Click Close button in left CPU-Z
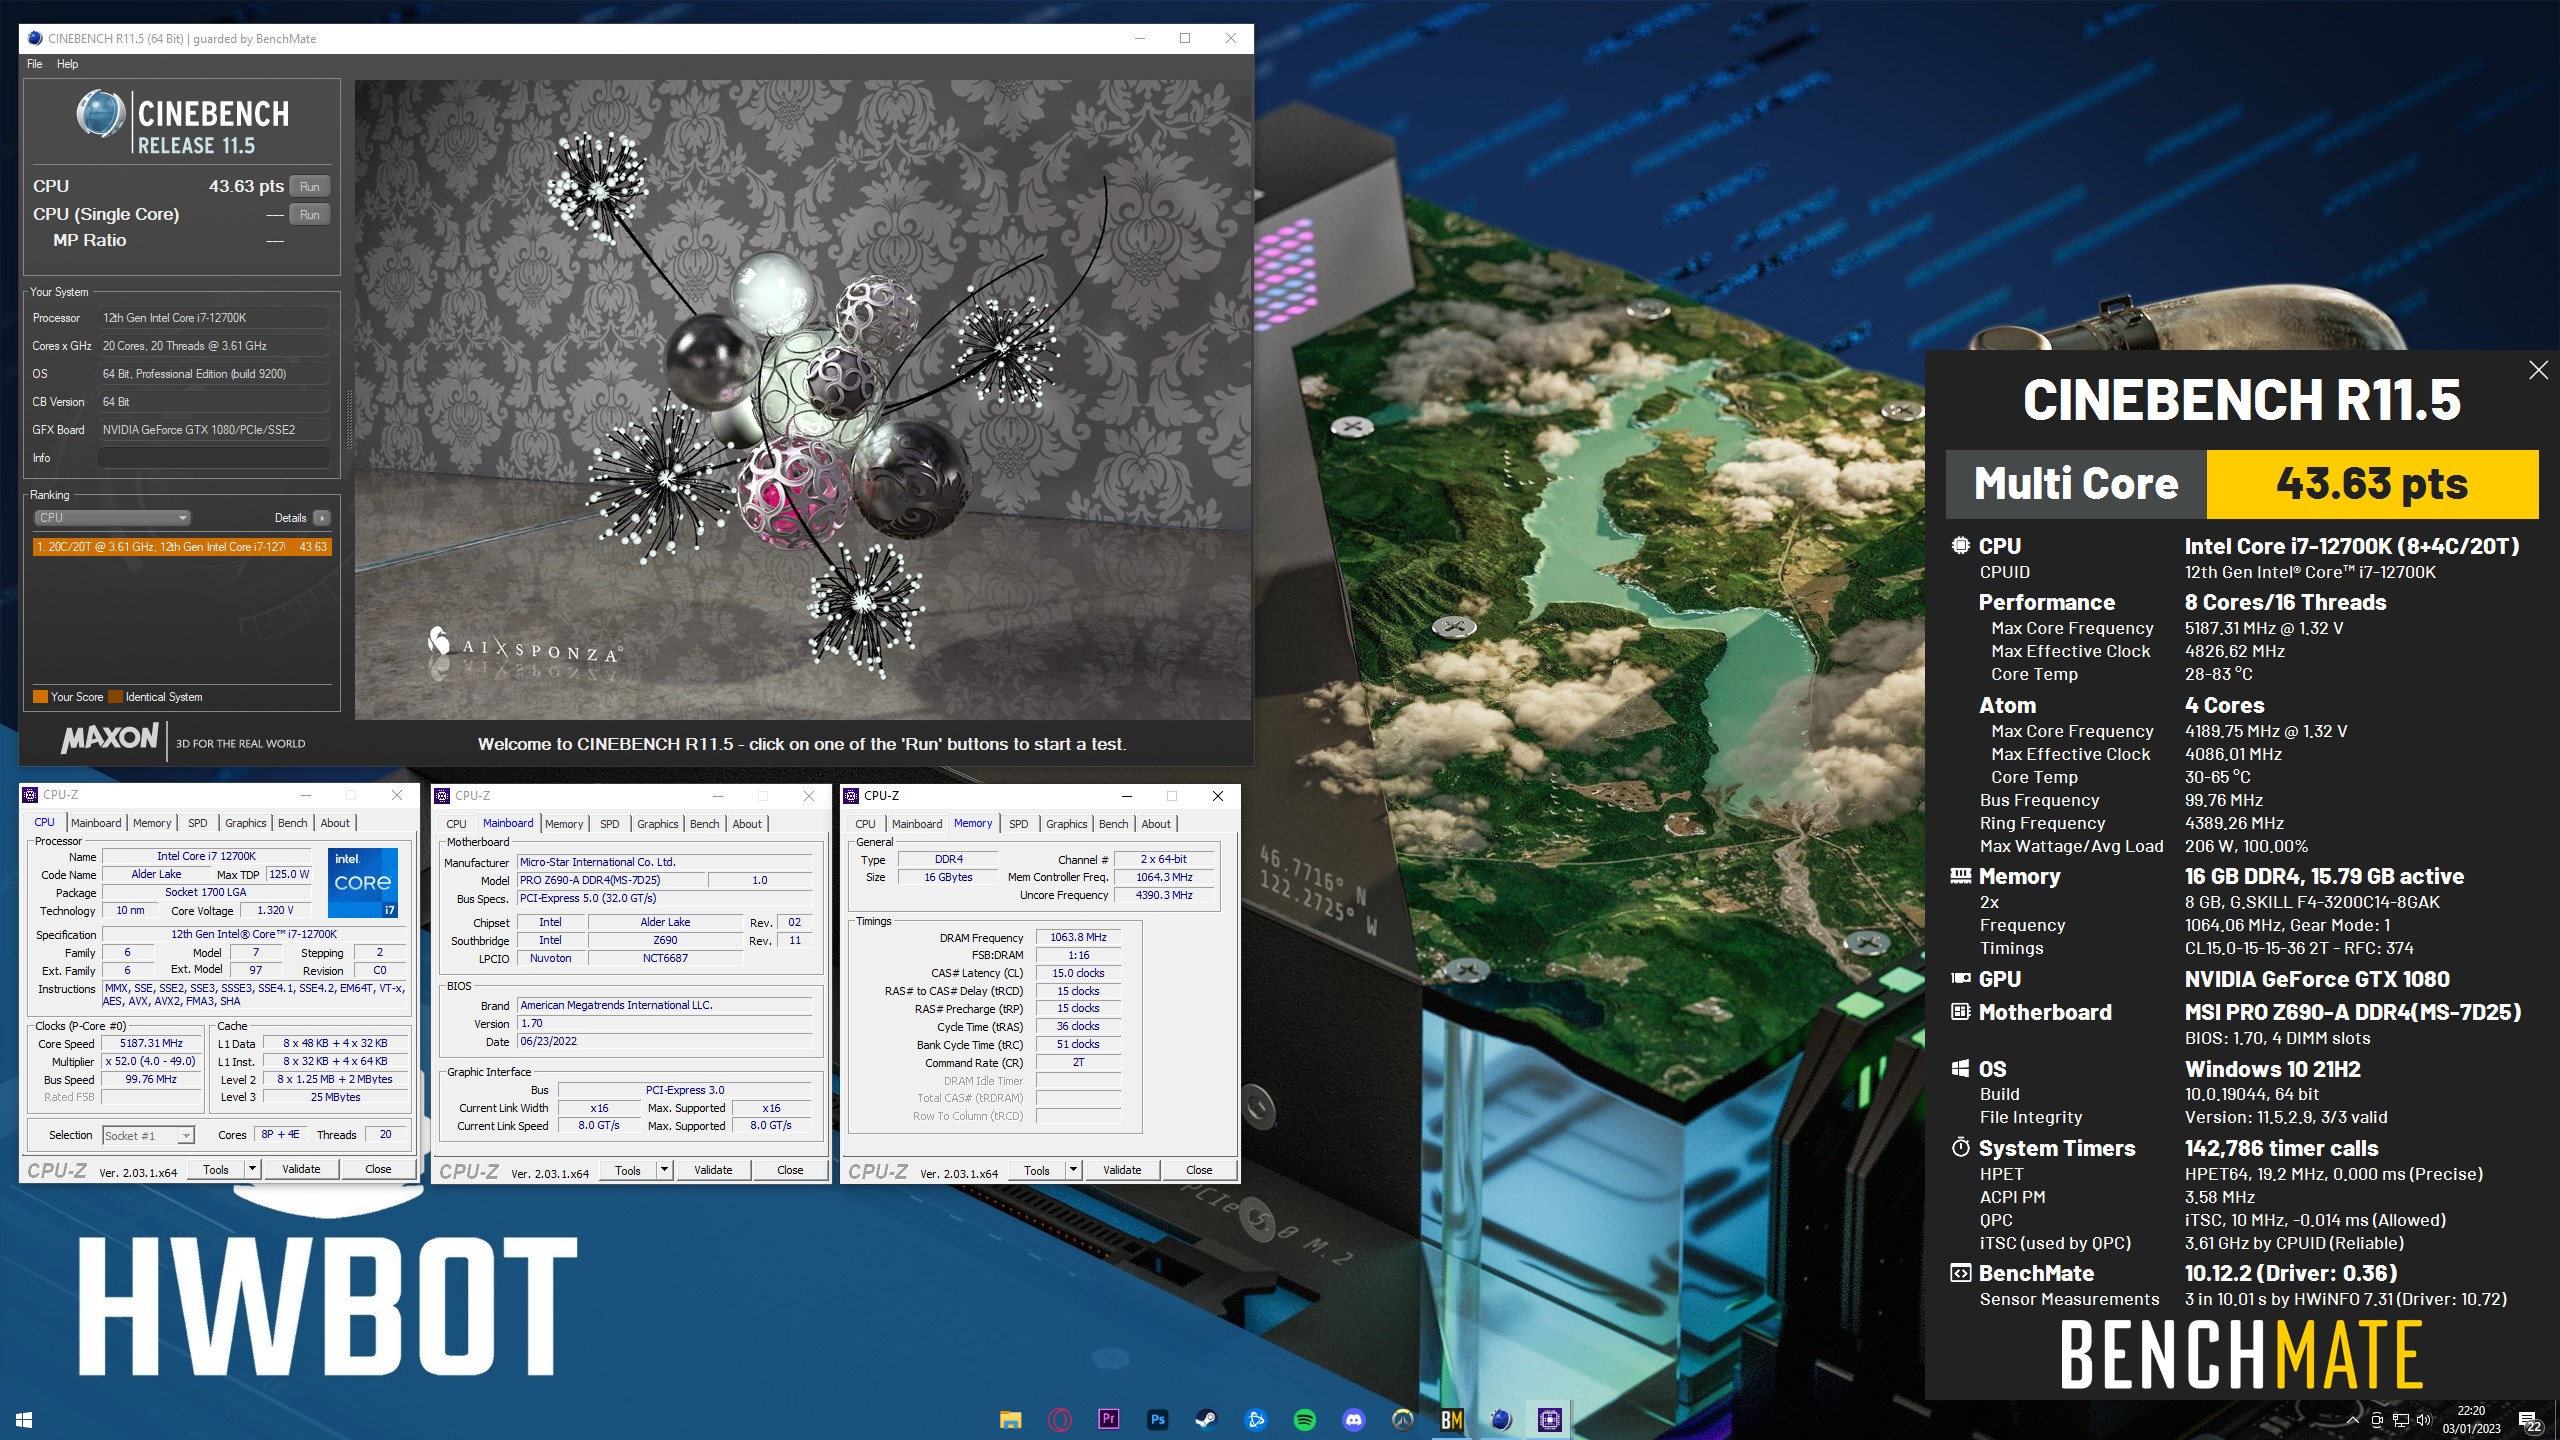Screen dimensions: 2560x1440 click(378, 1169)
